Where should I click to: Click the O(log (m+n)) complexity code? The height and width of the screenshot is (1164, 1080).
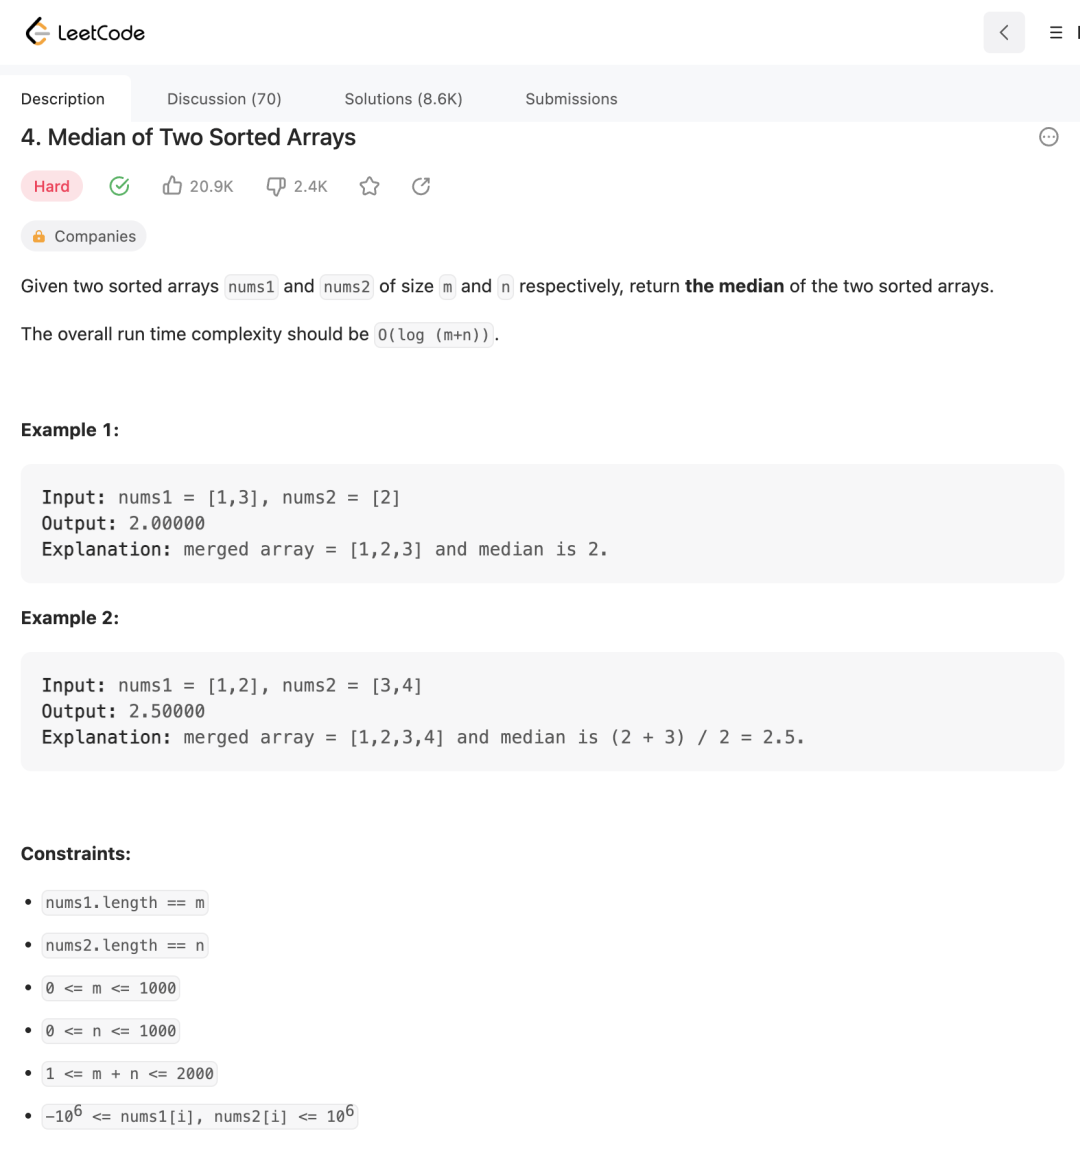(x=434, y=335)
